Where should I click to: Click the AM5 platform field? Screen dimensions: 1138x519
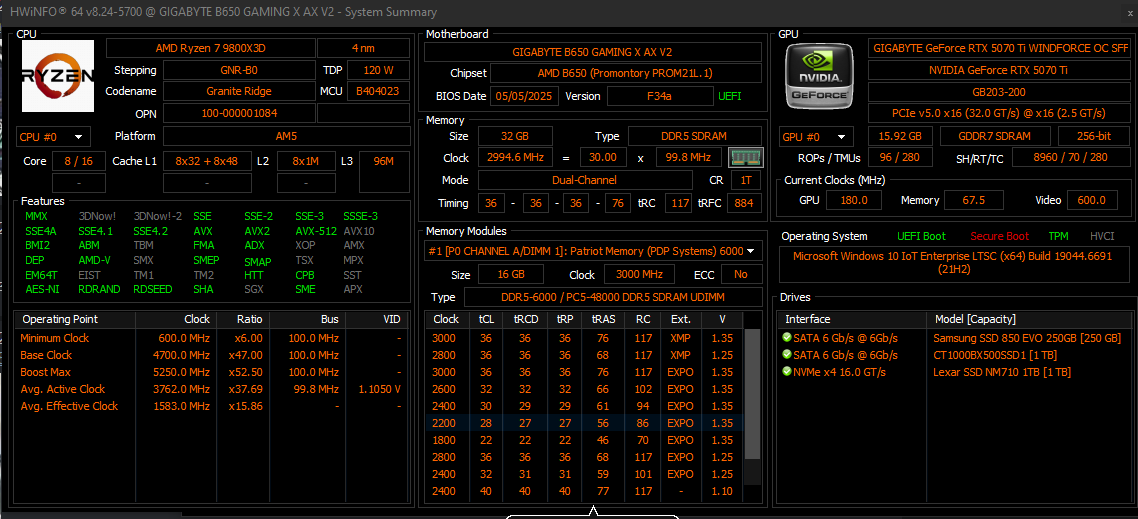286,136
